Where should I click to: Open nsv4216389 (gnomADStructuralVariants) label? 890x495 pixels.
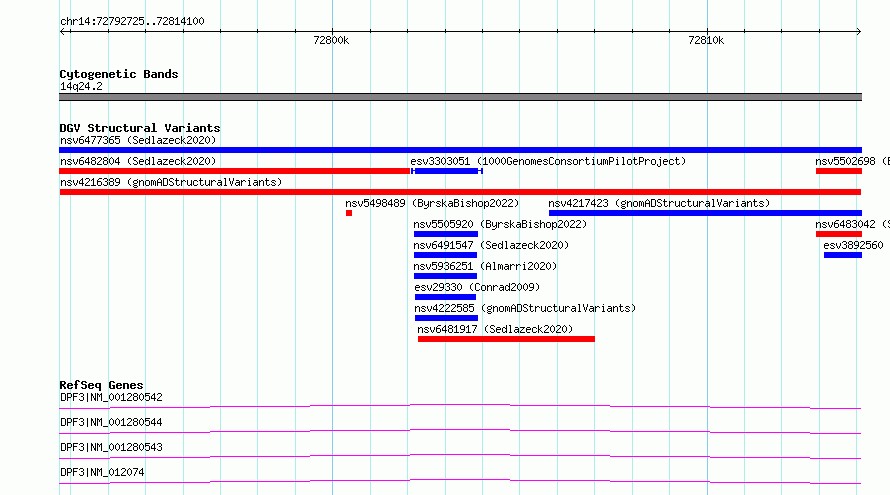tap(171, 182)
